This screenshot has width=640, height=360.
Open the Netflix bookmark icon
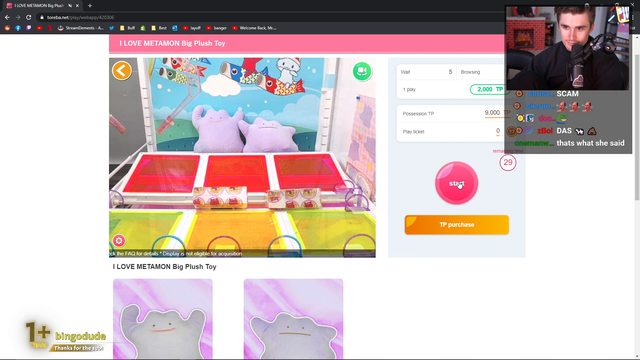[50, 28]
